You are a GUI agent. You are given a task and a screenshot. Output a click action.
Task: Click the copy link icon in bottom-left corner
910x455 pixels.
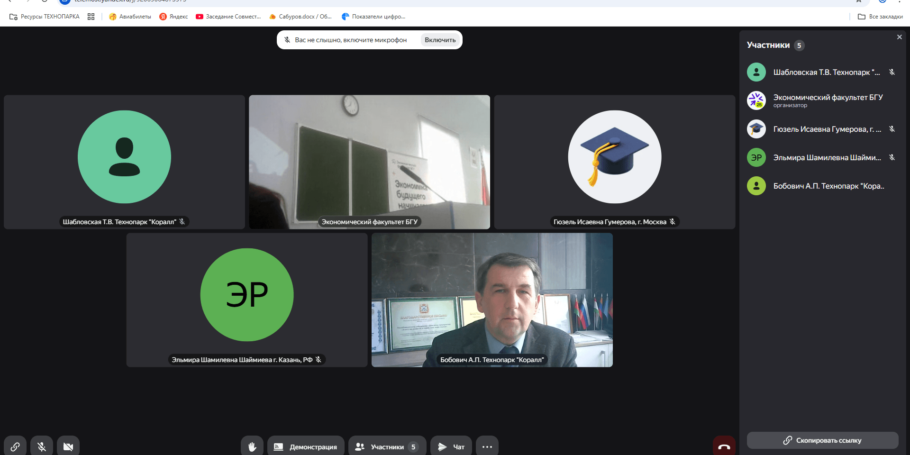pos(14,446)
